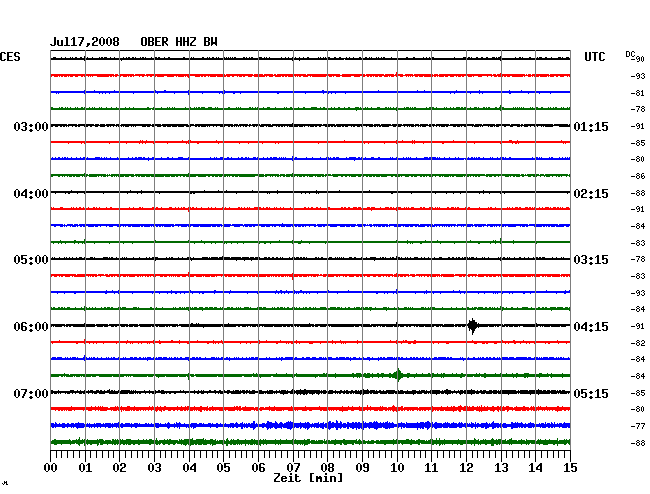650x494 pixels.
Task: Select the 03:00 local time label
Action: pos(31,126)
